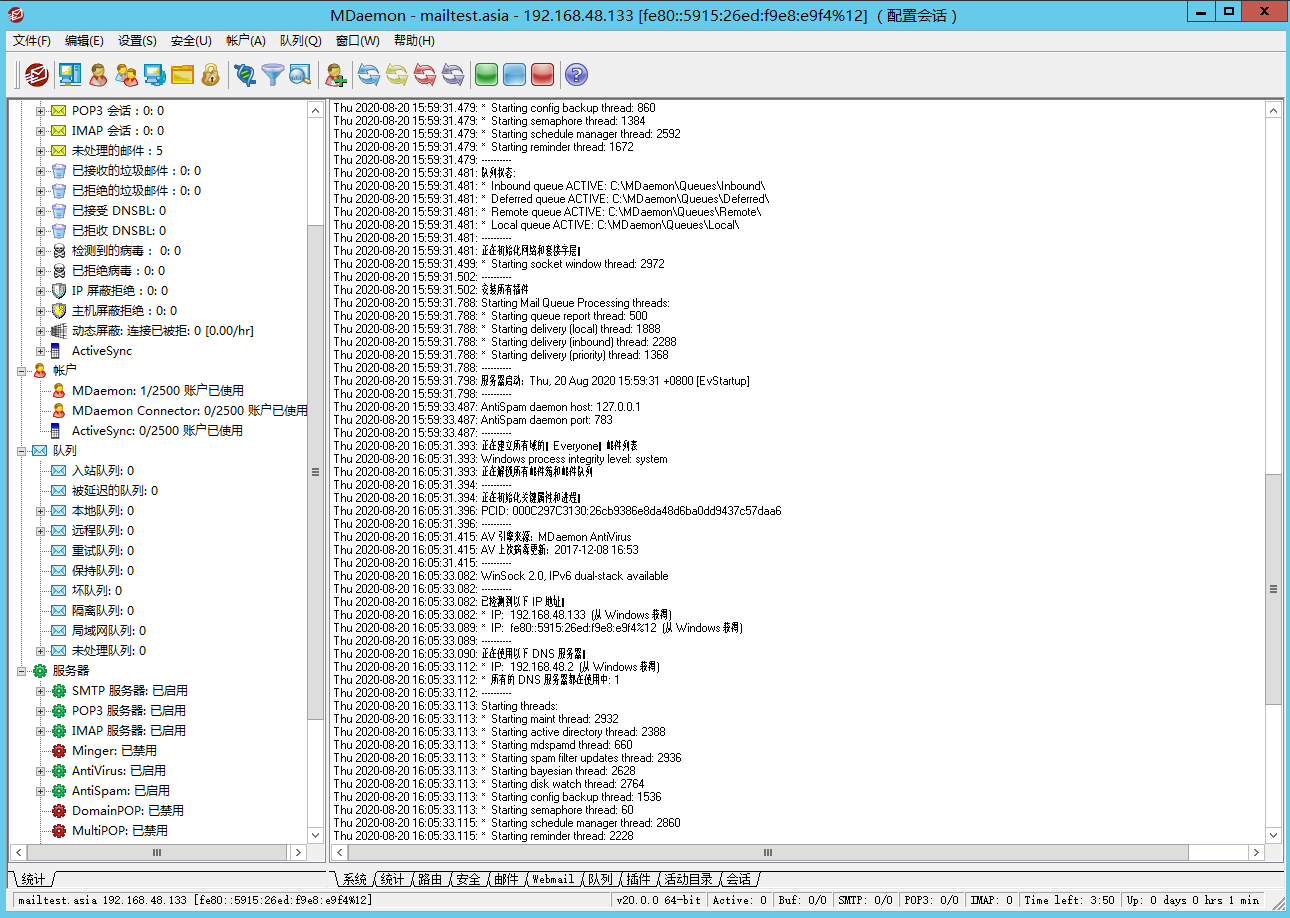Click the left pane horizontal scrollbar thumb

(x=157, y=852)
